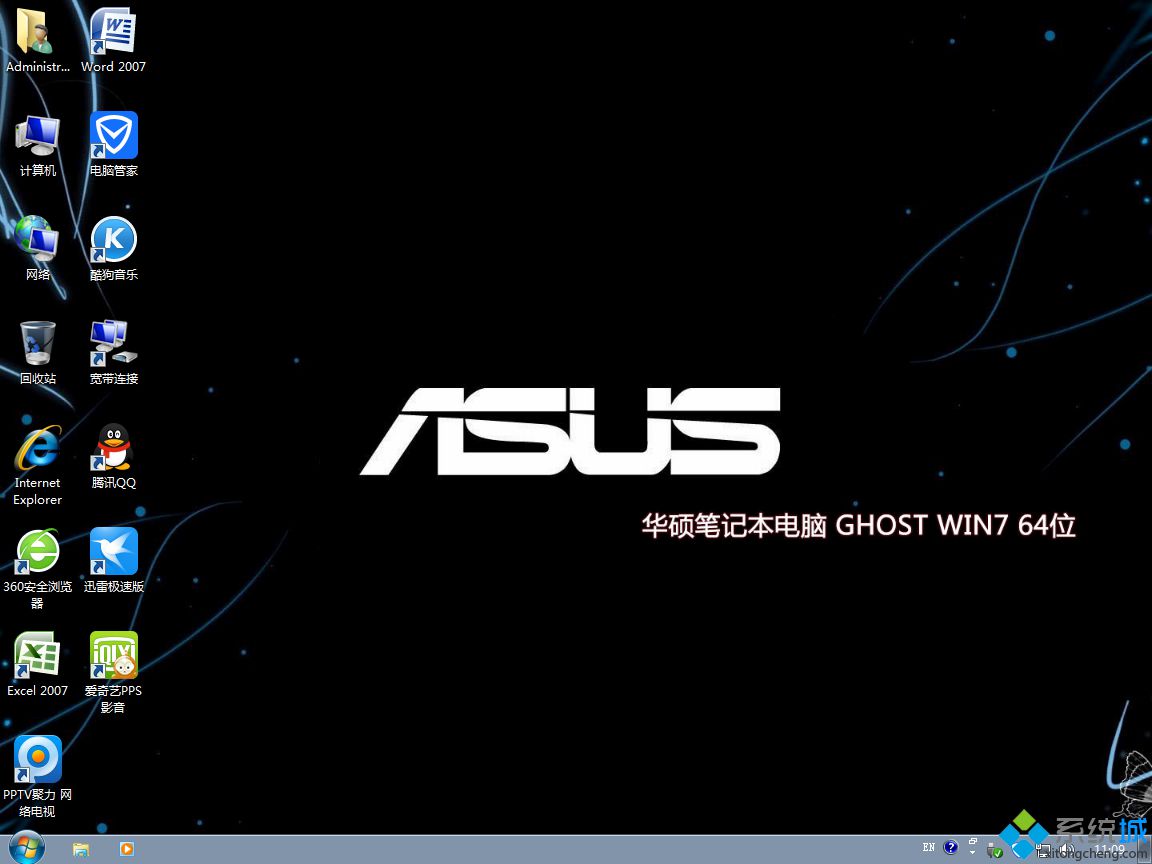Open the 宽带连接 broadband connection shortcut
The width and height of the screenshot is (1152, 864).
pyautogui.click(x=114, y=353)
